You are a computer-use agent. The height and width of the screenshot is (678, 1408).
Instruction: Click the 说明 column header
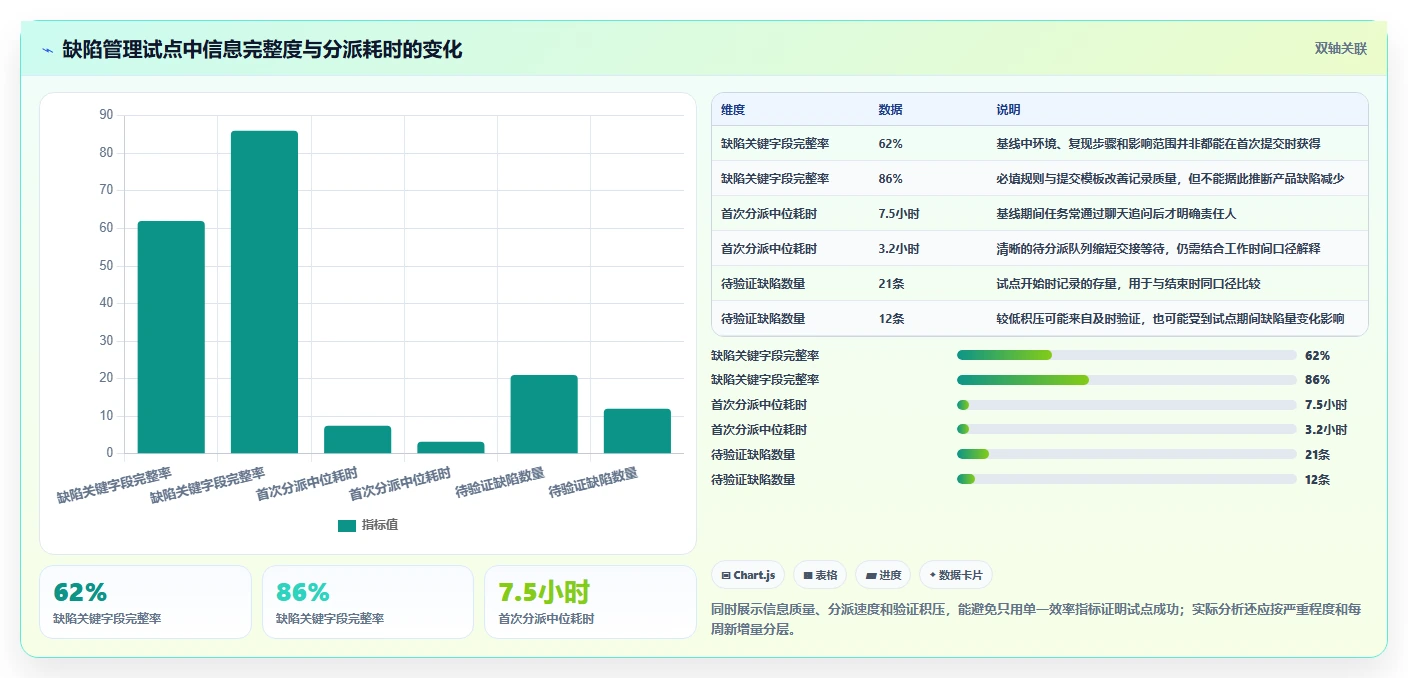point(1008,110)
